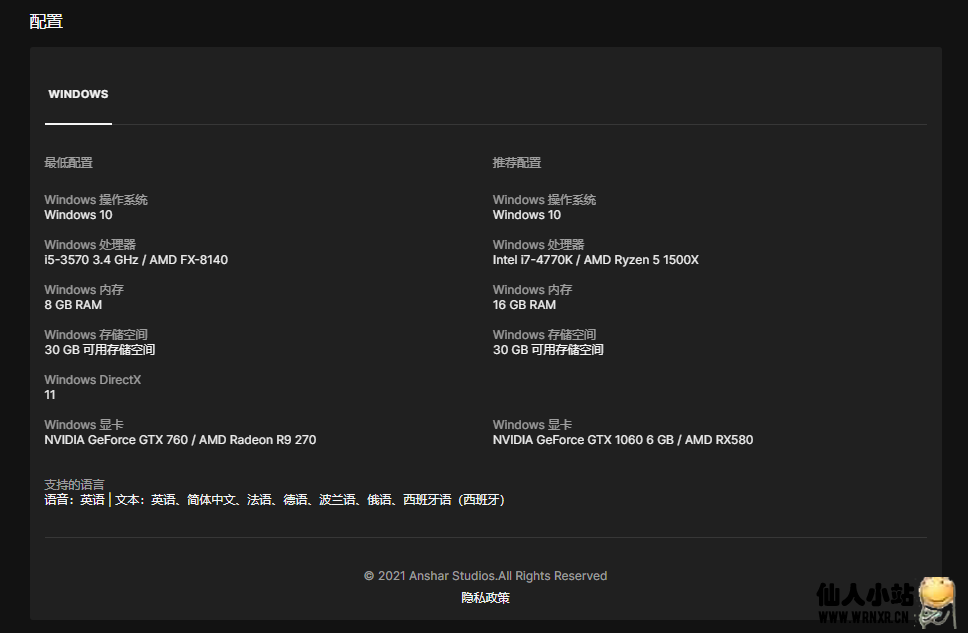Screen dimensions: 968x633
Task: Open the 隐私政策 privacy policy link
Action: [485, 598]
